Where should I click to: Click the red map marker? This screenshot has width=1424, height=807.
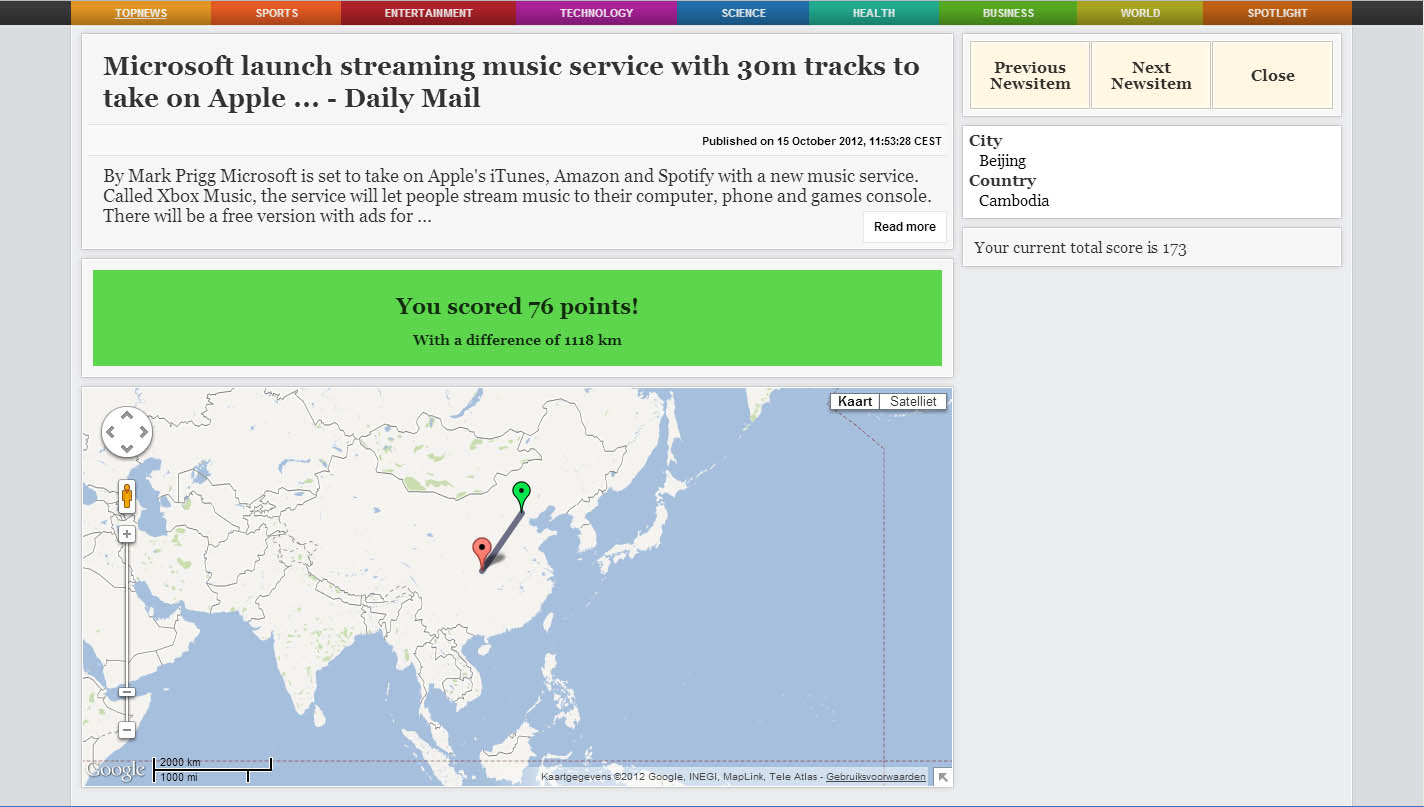tap(482, 554)
